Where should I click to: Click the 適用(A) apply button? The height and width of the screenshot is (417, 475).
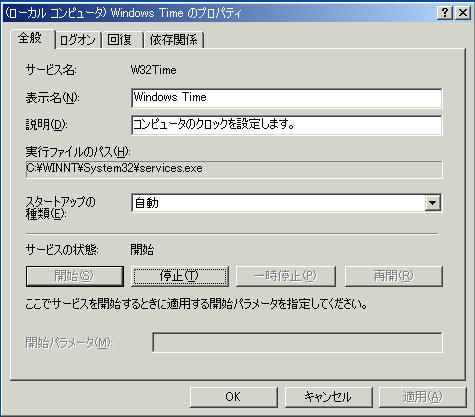(x=423, y=397)
